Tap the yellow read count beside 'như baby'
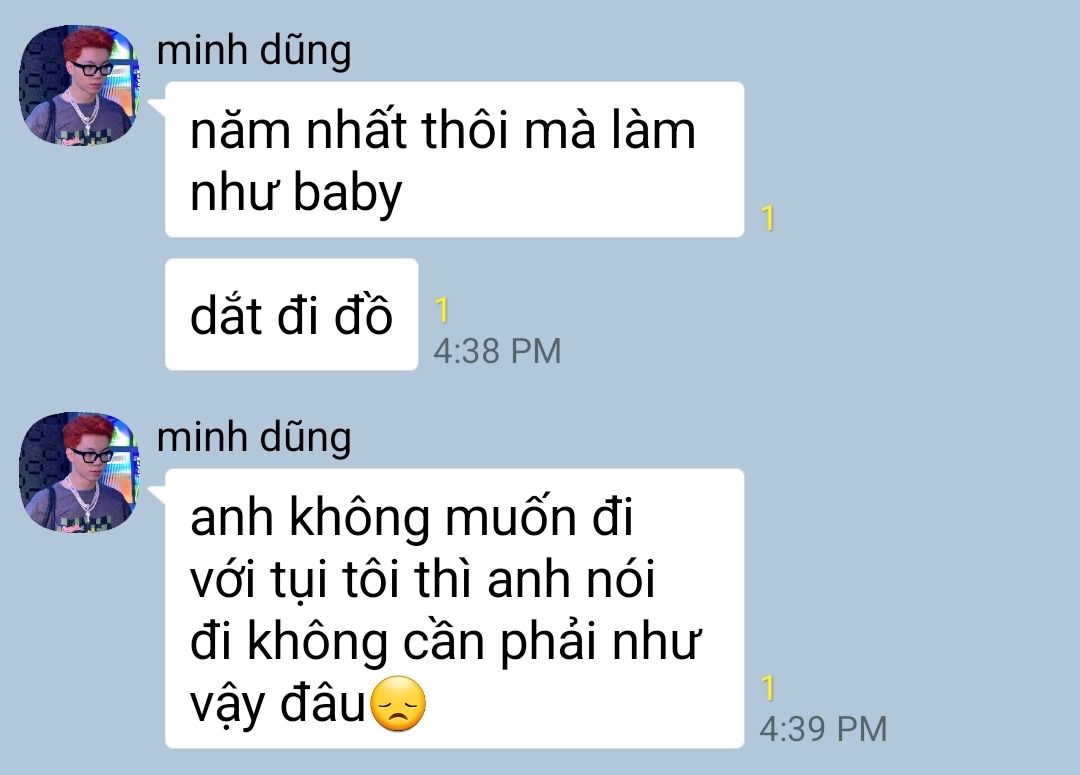 click(769, 218)
